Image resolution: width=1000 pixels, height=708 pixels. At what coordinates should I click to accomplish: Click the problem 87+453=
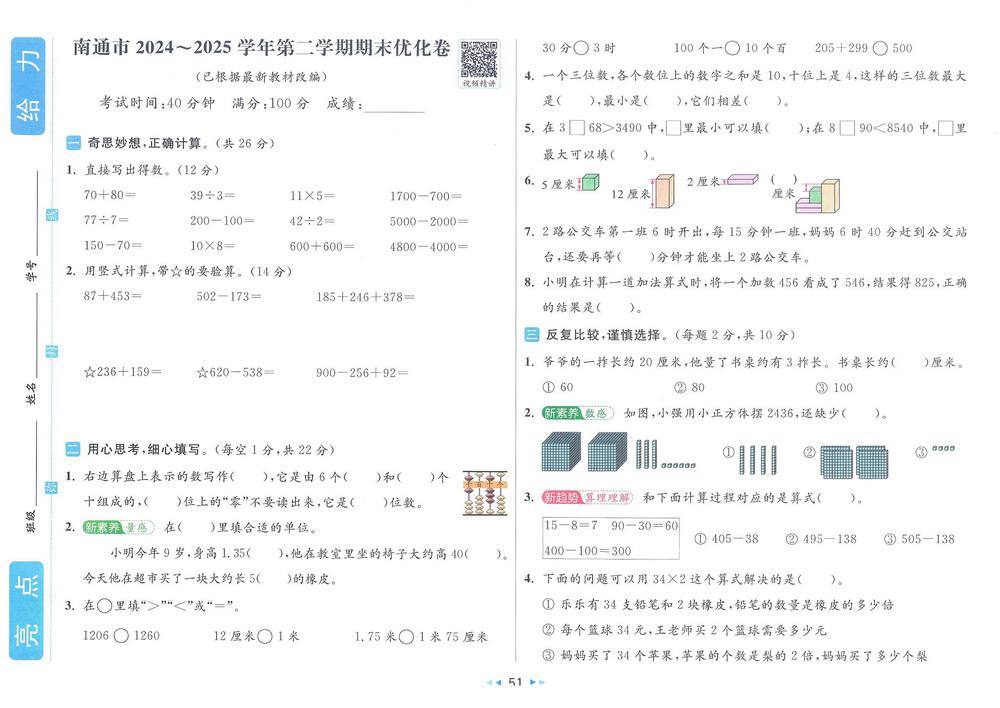point(113,296)
